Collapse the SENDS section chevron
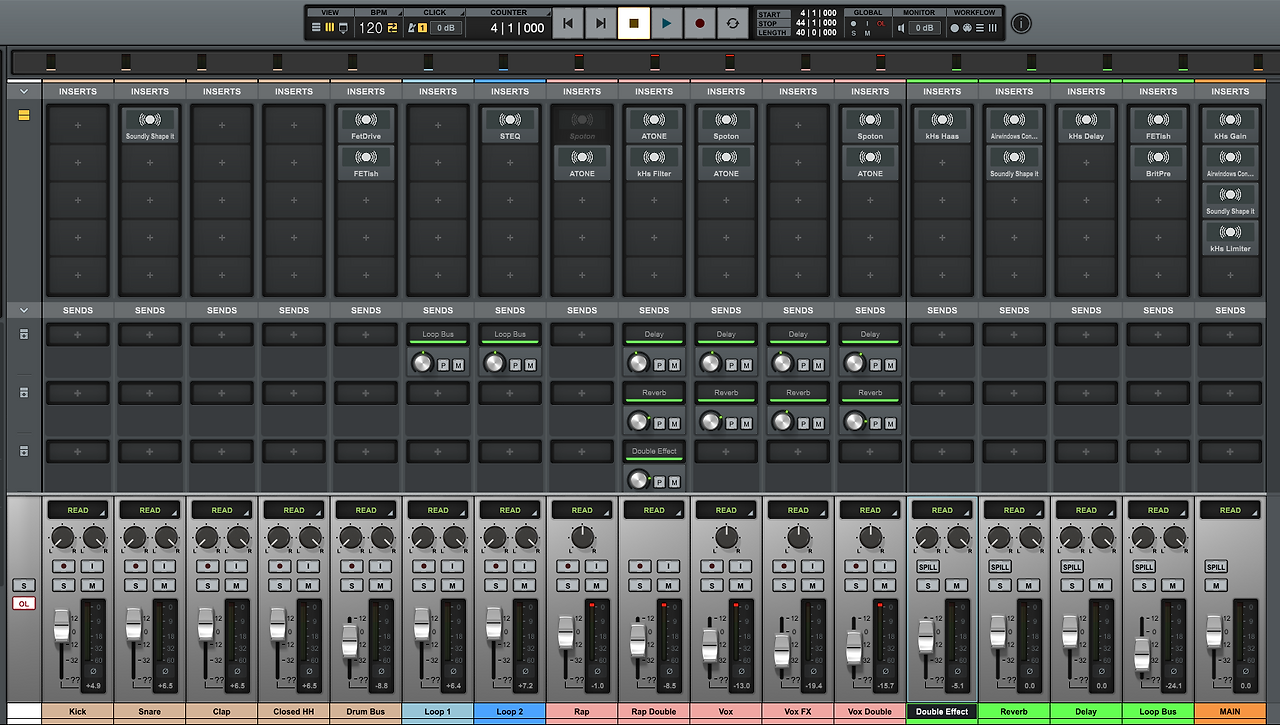Screen dimensions: 1280x725 click(x=24, y=310)
